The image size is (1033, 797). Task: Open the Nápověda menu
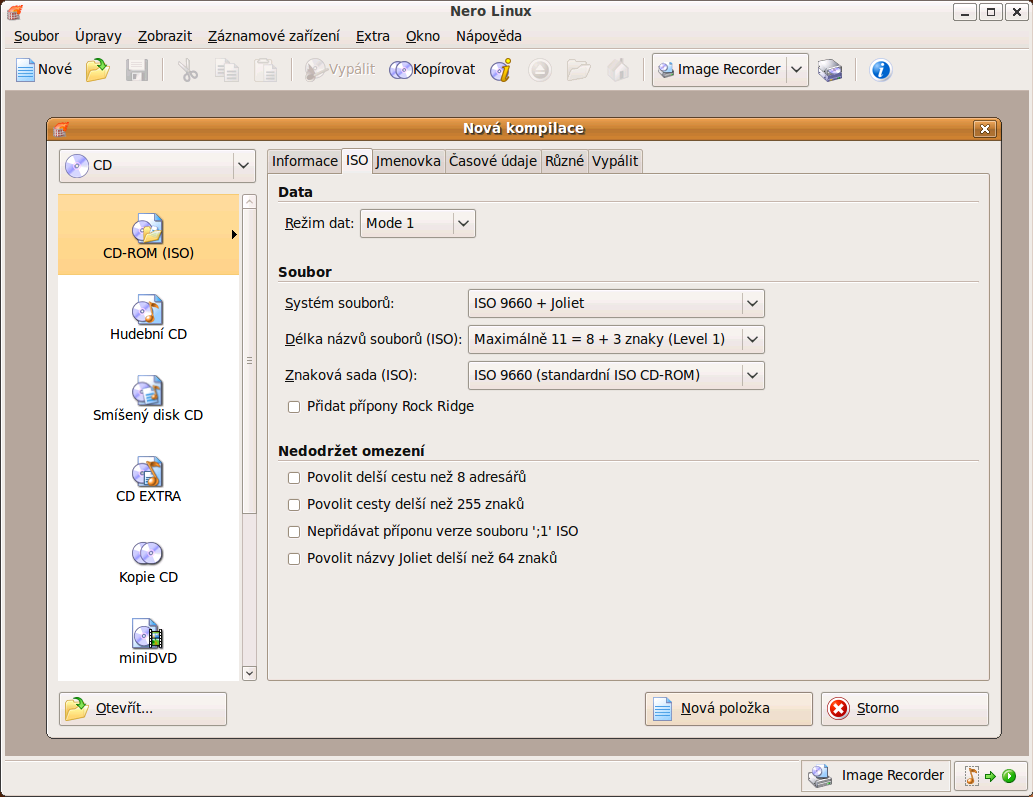click(x=489, y=36)
